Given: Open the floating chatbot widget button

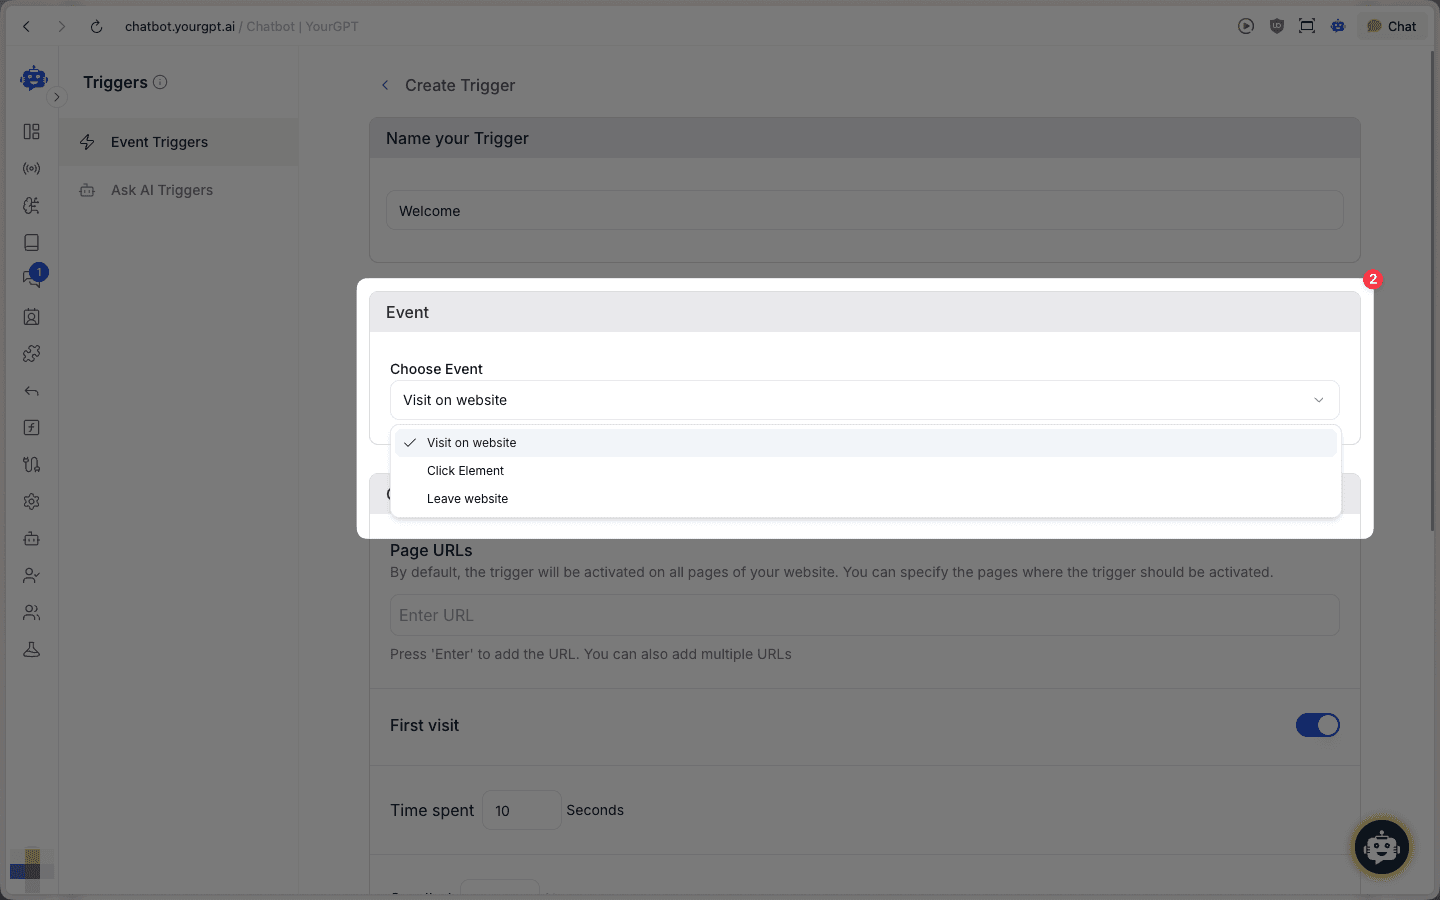Looking at the screenshot, I should pyautogui.click(x=1381, y=847).
